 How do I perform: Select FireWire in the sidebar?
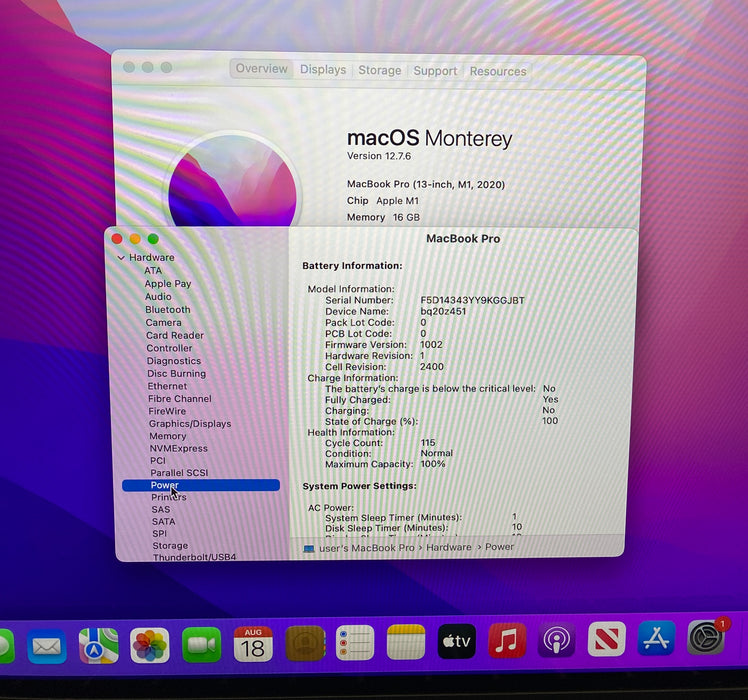pos(167,411)
